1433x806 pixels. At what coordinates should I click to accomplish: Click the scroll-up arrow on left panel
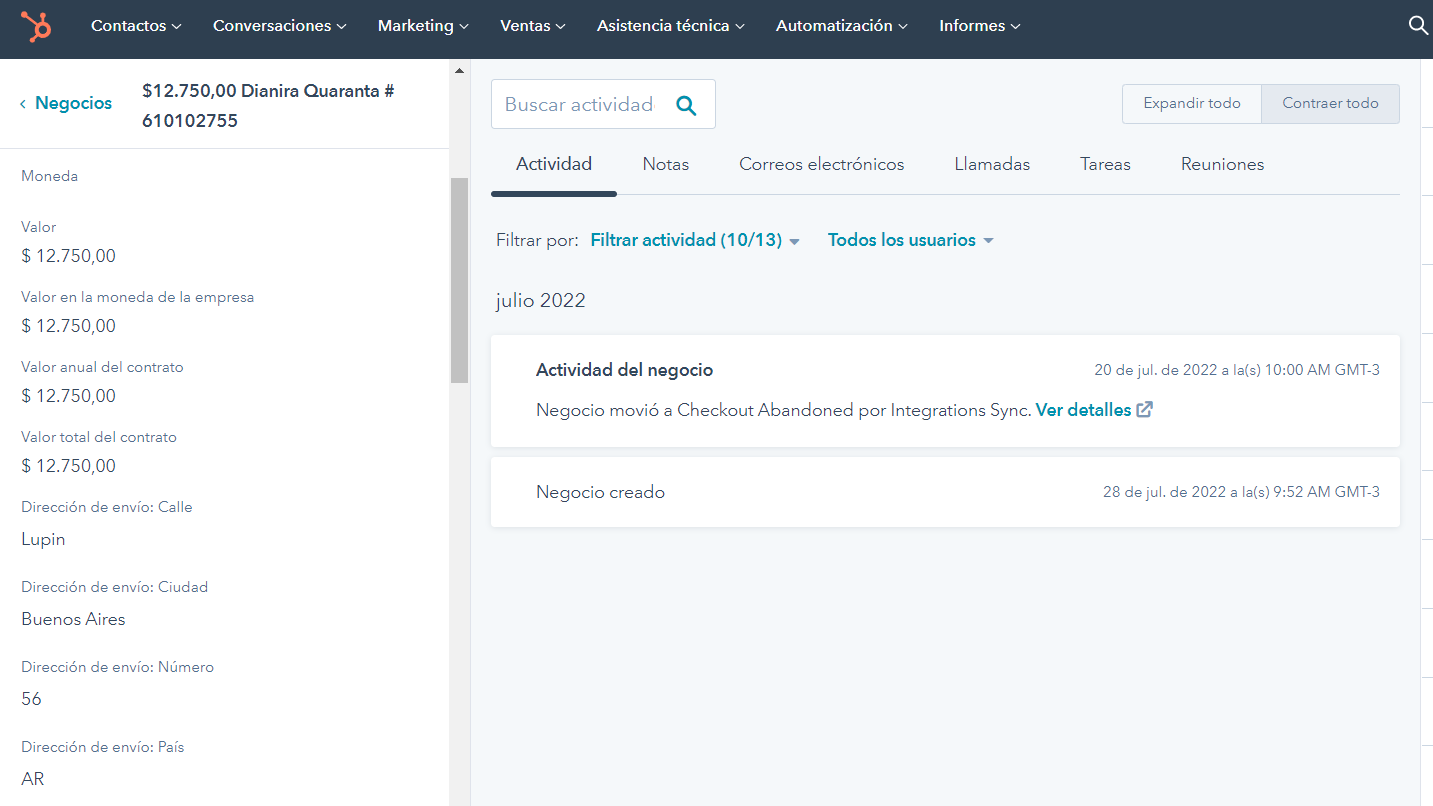tap(459, 71)
